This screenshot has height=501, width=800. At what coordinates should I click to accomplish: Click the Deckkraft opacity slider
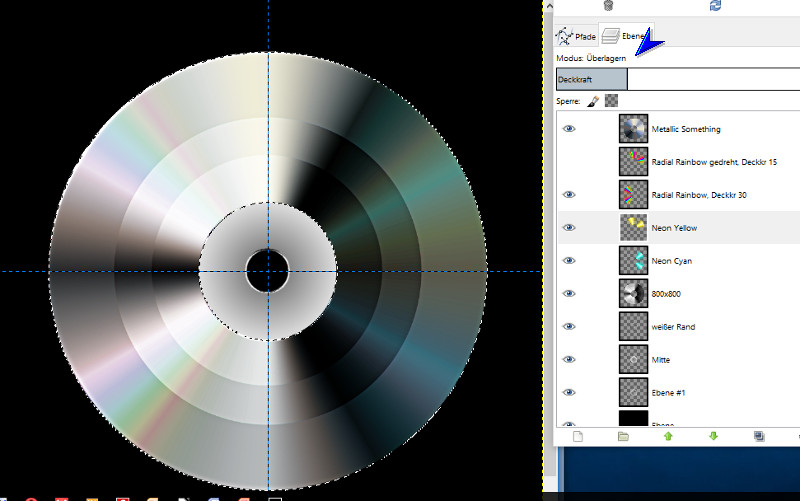click(676, 79)
